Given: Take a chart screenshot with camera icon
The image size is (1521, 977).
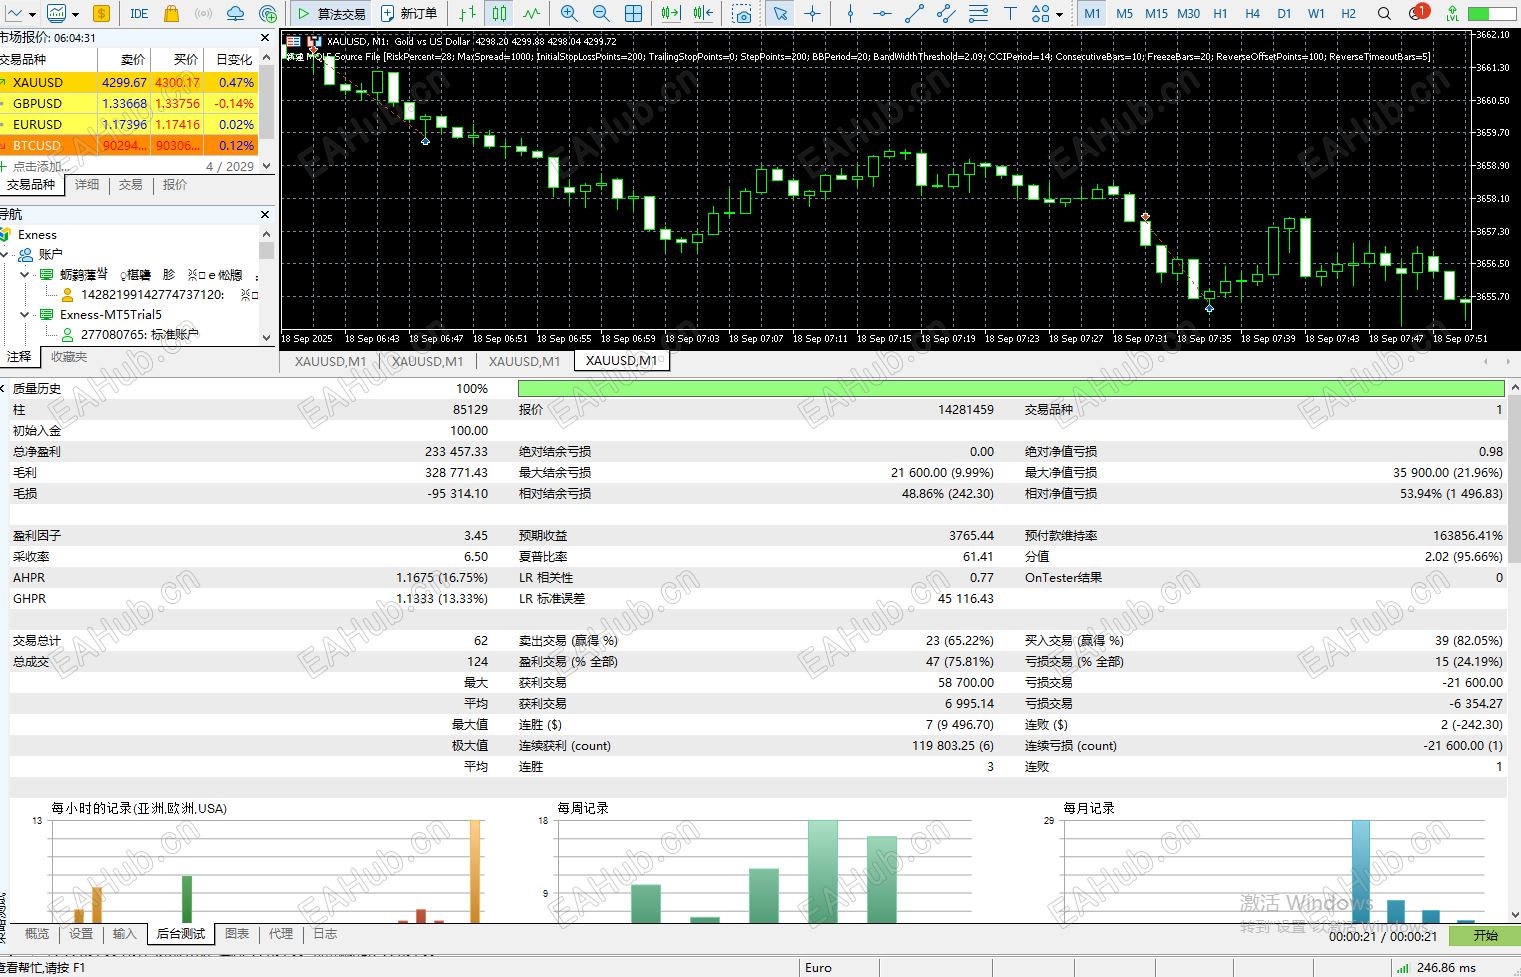Looking at the screenshot, I should click(x=742, y=14).
